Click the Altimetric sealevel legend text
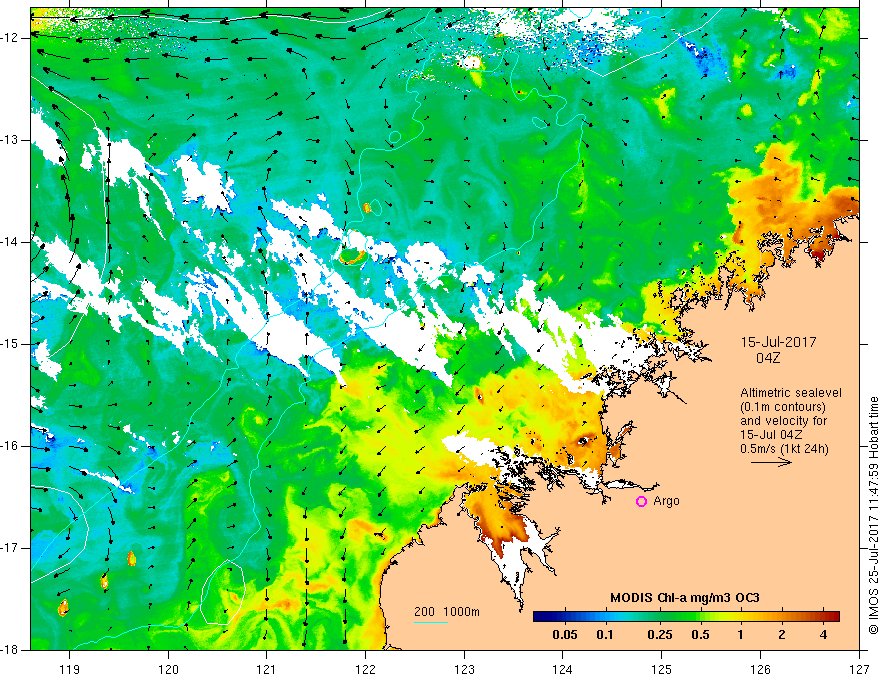The image size is (880, 680). tap(790, 393)
